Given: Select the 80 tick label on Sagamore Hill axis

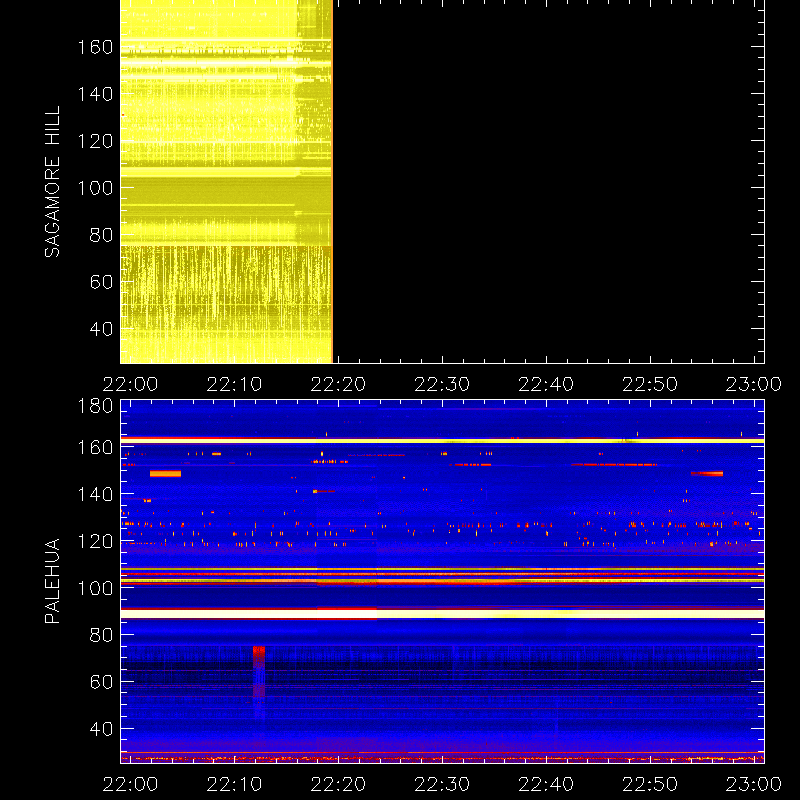Looking at the screenshot, I should pos(101,235).
